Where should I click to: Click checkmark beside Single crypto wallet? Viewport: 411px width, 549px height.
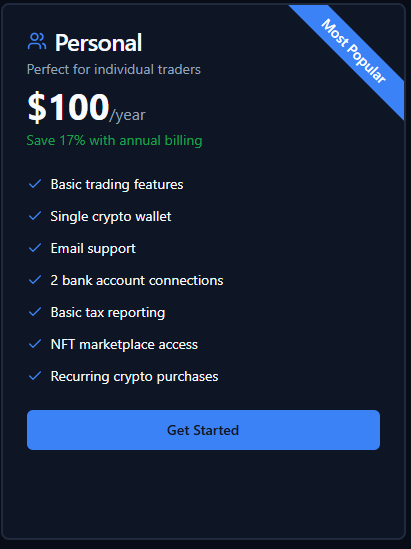pos(35,216)
